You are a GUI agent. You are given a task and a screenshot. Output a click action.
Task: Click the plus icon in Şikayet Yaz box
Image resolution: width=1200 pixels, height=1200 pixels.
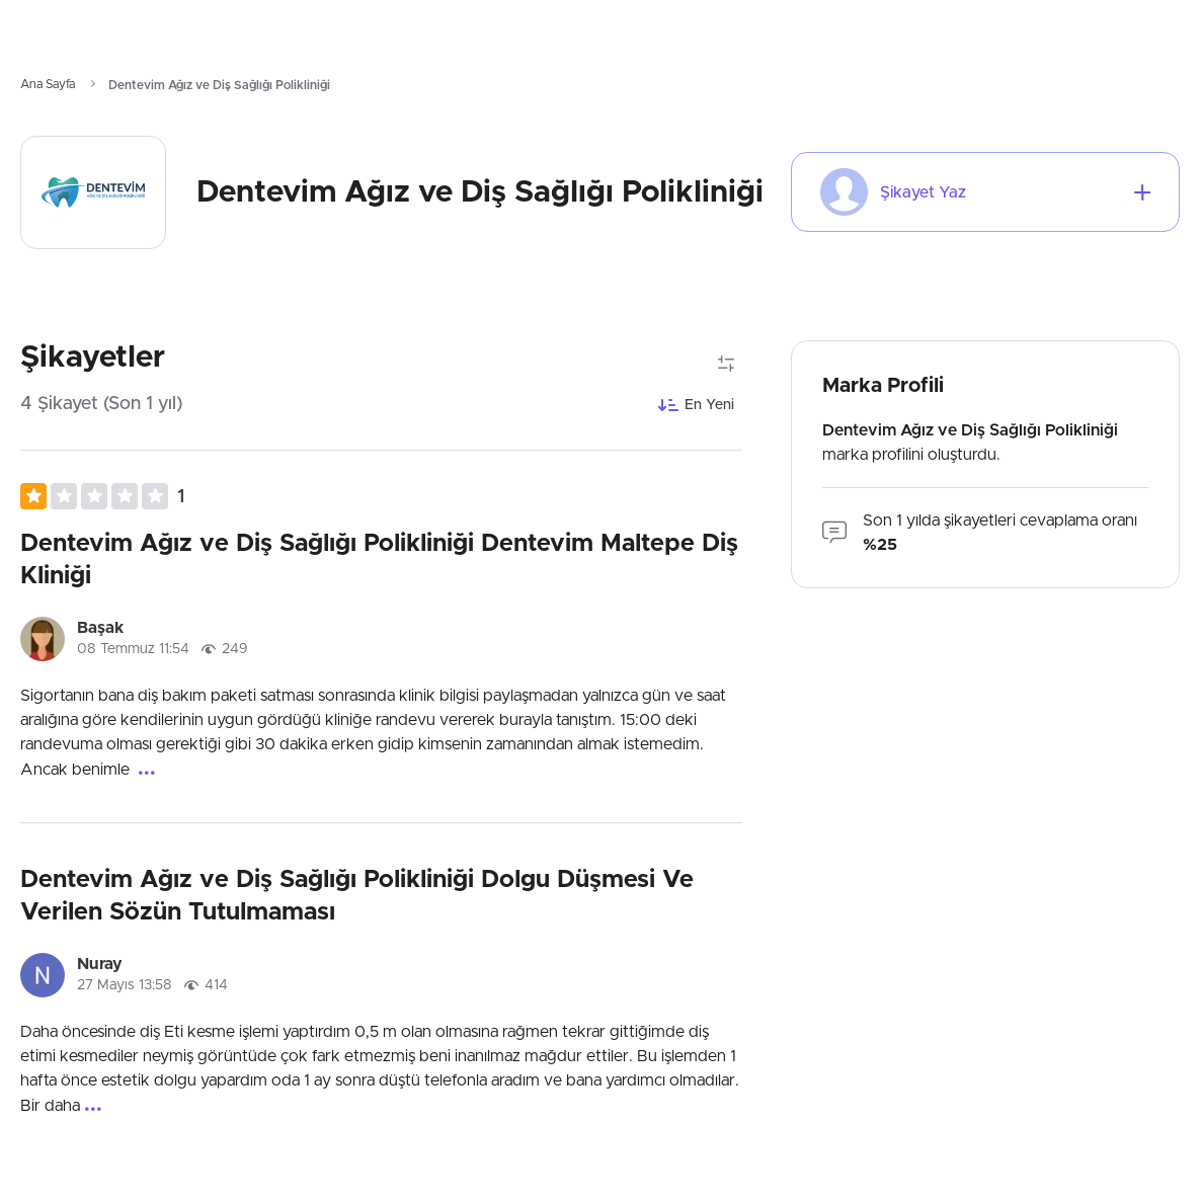coord(1142,192)
